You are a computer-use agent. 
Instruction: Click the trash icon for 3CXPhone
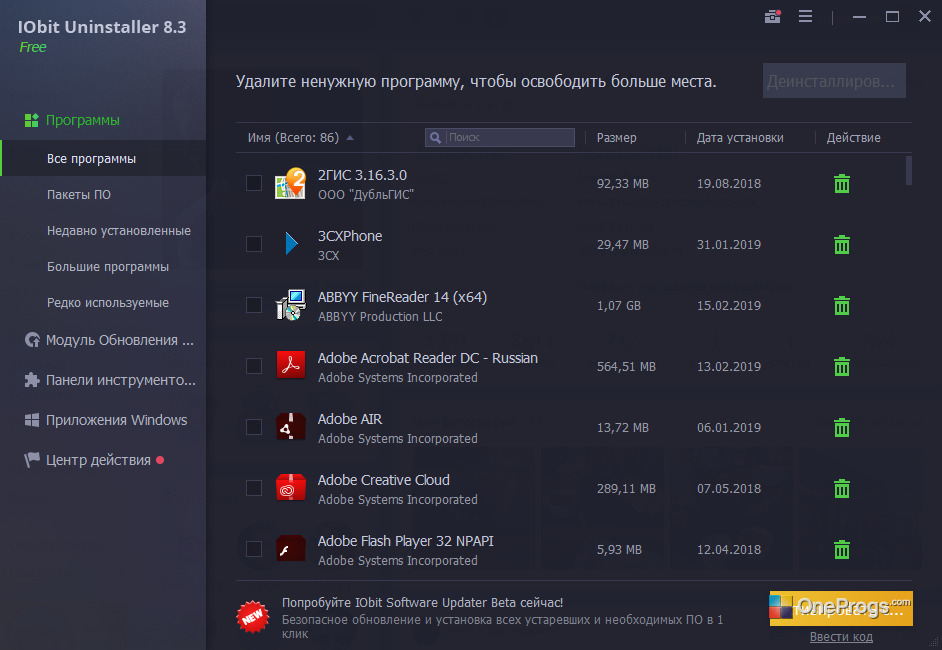tap(842, 245)
